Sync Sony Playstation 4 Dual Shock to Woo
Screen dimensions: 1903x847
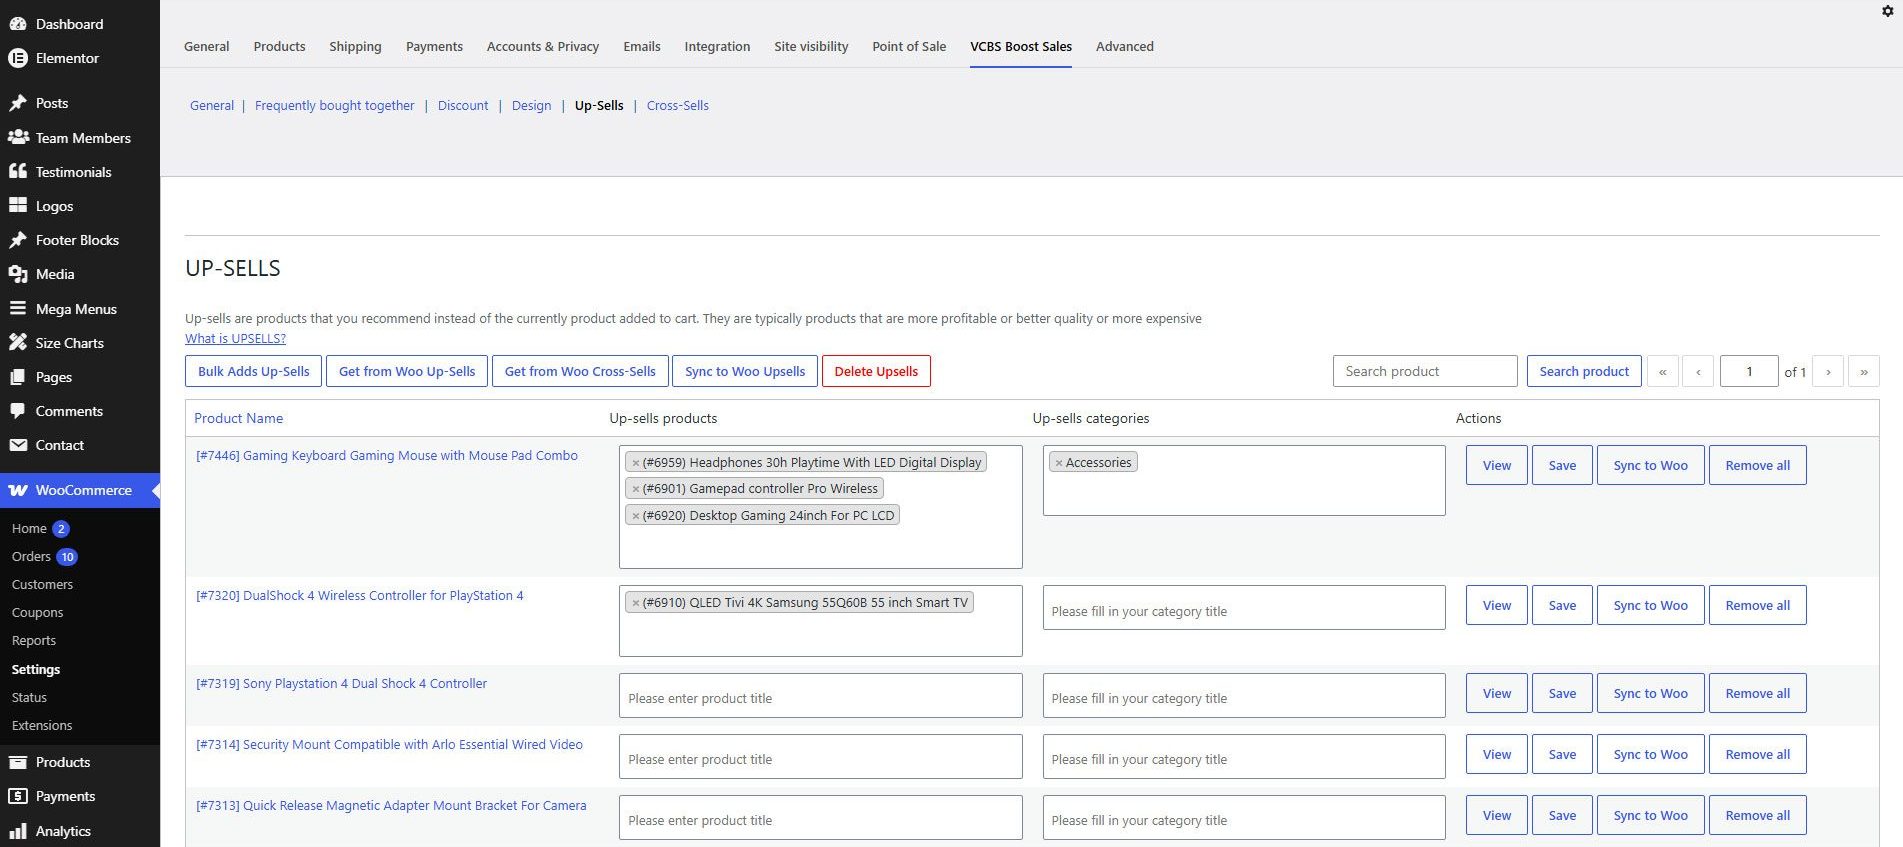[x=1650, y=693]
